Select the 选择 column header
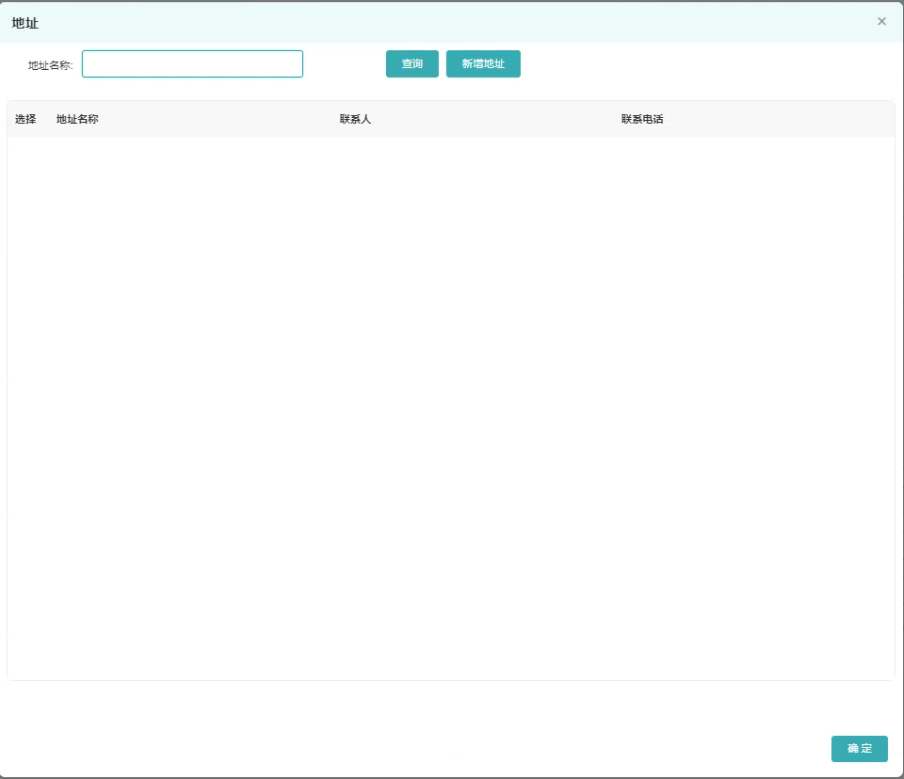The width and height of the screenshot is (904, 779). [x=25, y=119]
